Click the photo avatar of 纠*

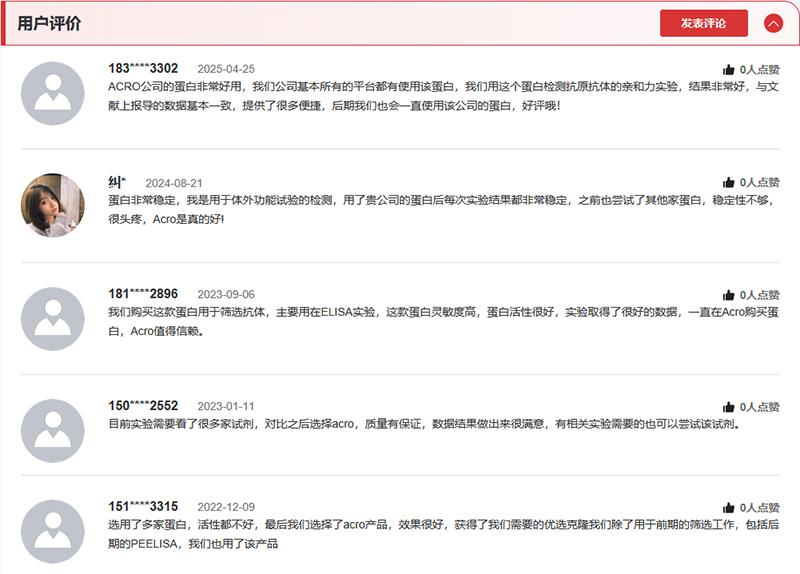(x=53, y=205)
